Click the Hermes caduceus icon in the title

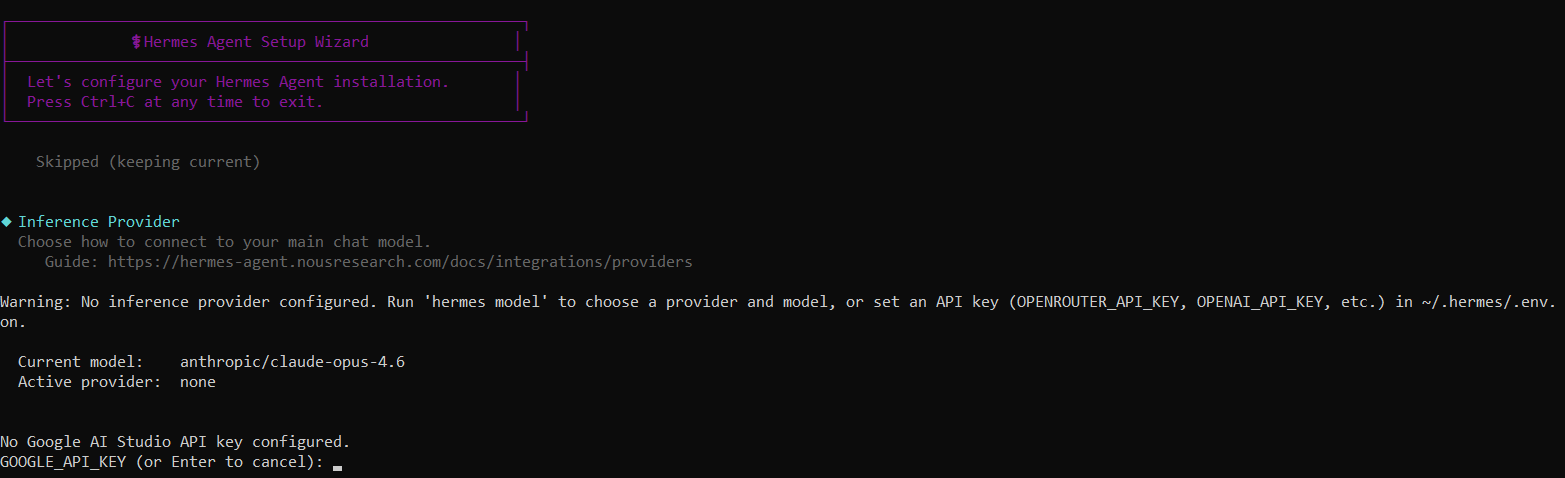[x=137, y=42]
